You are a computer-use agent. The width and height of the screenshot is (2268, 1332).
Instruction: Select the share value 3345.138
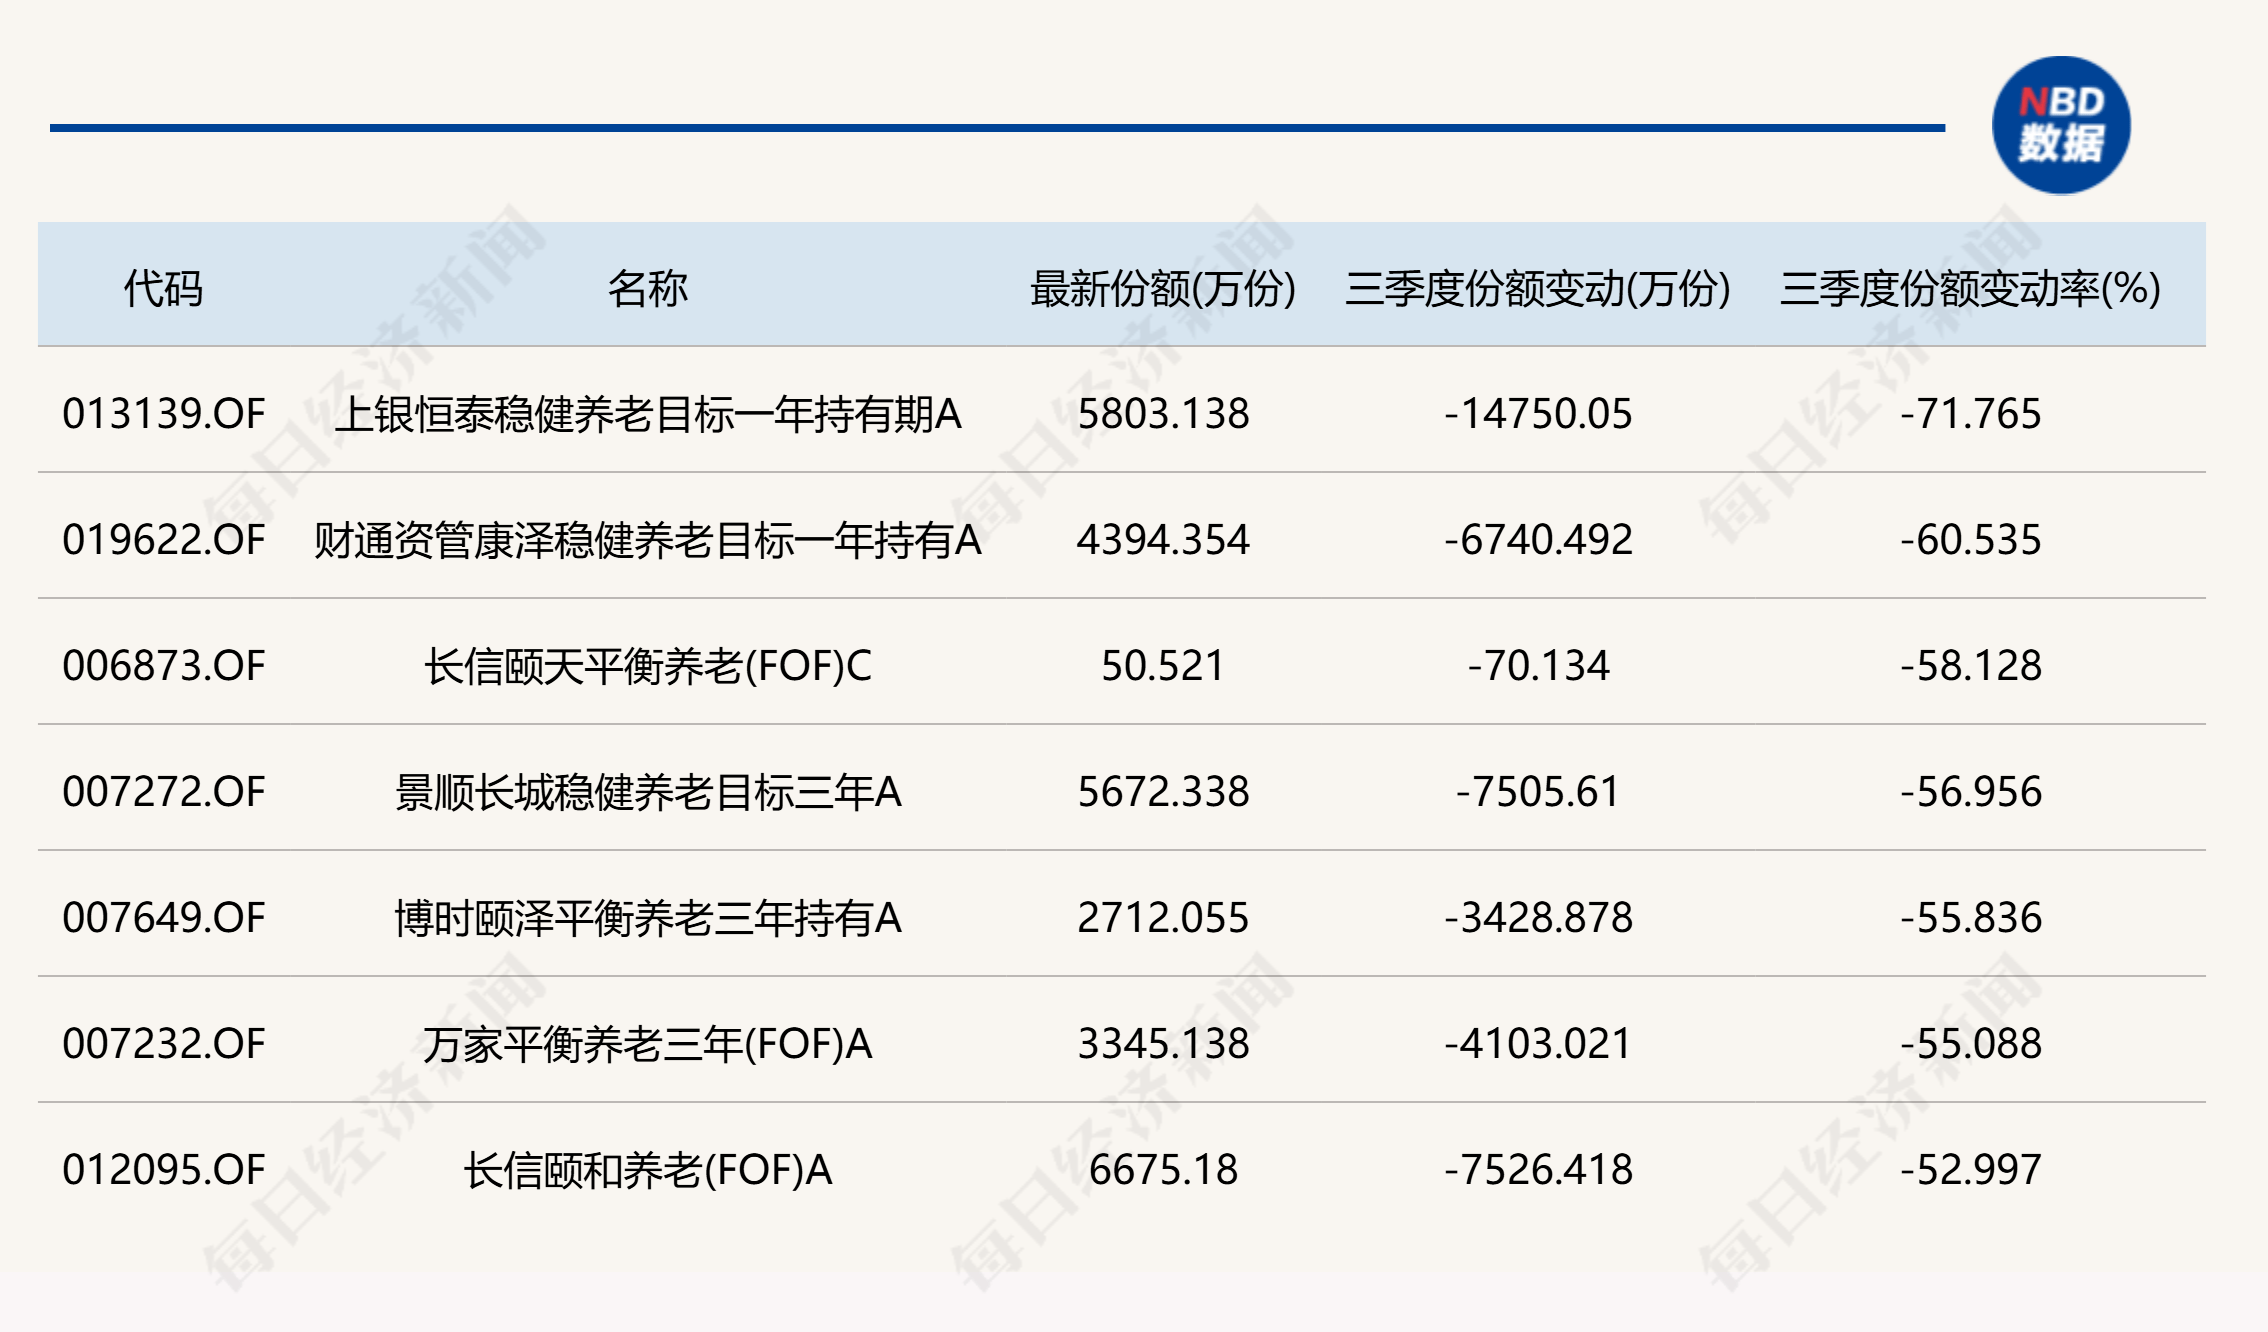(1162, 1044)
